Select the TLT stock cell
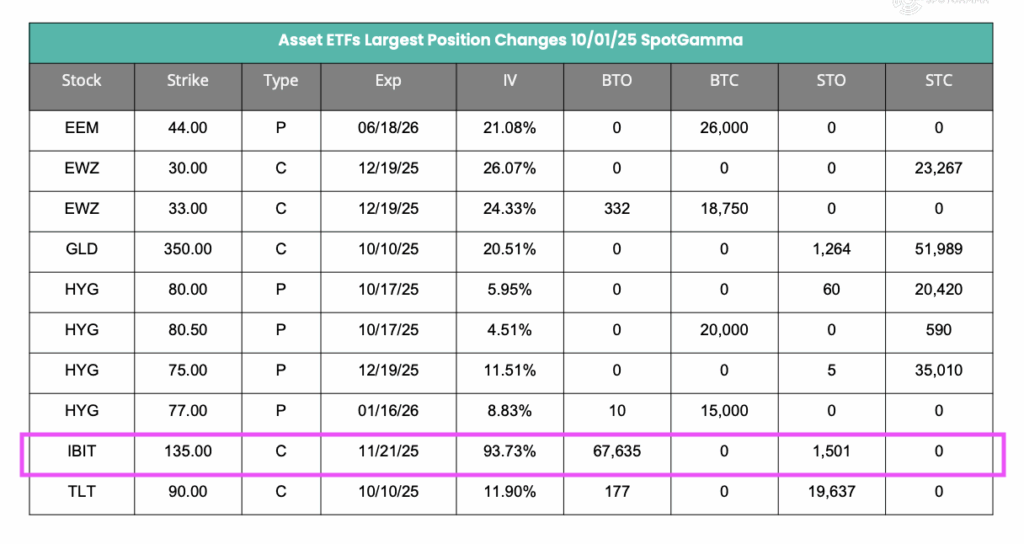Image resolution: width=1024 pixels, height=544 pixels. point(81,491)
